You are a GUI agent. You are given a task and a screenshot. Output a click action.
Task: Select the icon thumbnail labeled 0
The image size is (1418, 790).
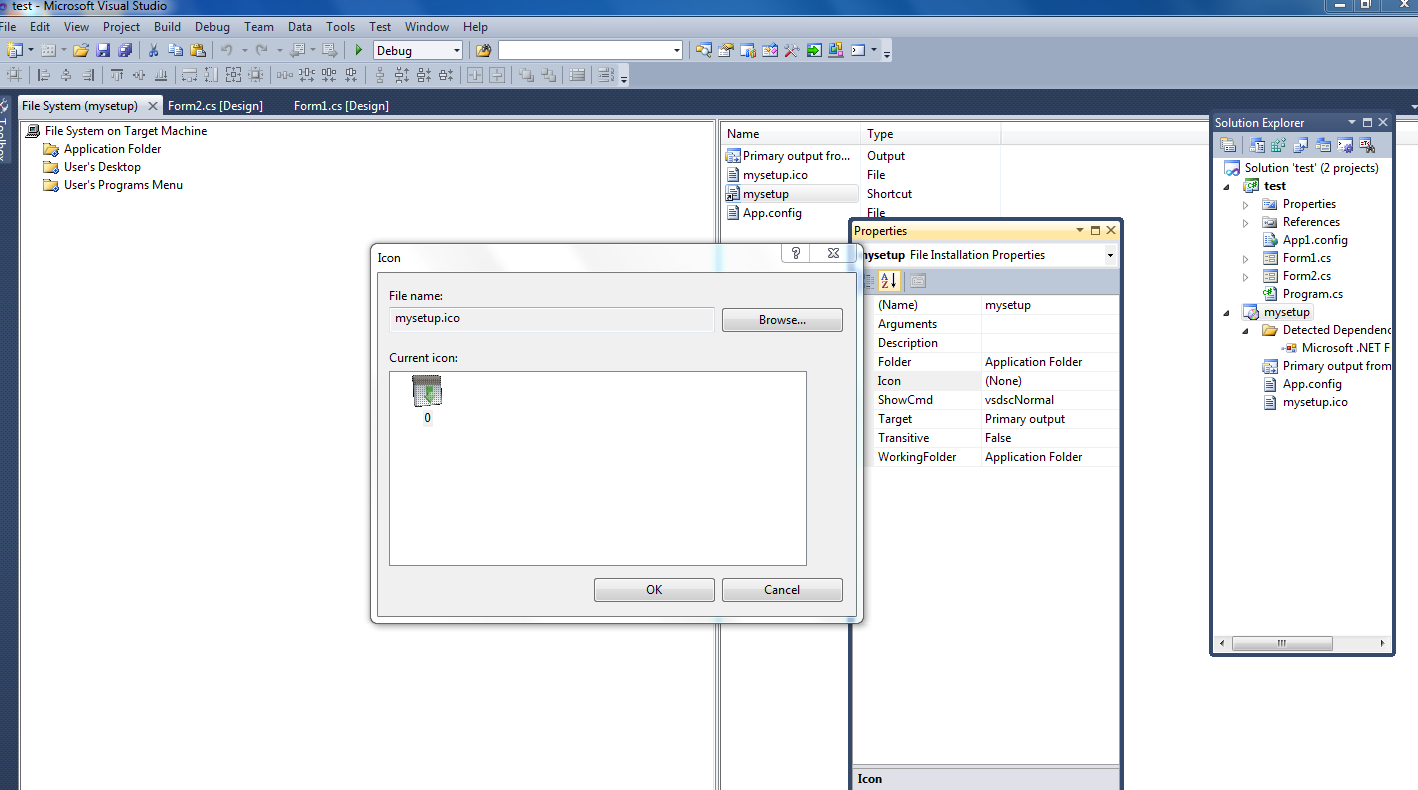(x=427, y=390)
